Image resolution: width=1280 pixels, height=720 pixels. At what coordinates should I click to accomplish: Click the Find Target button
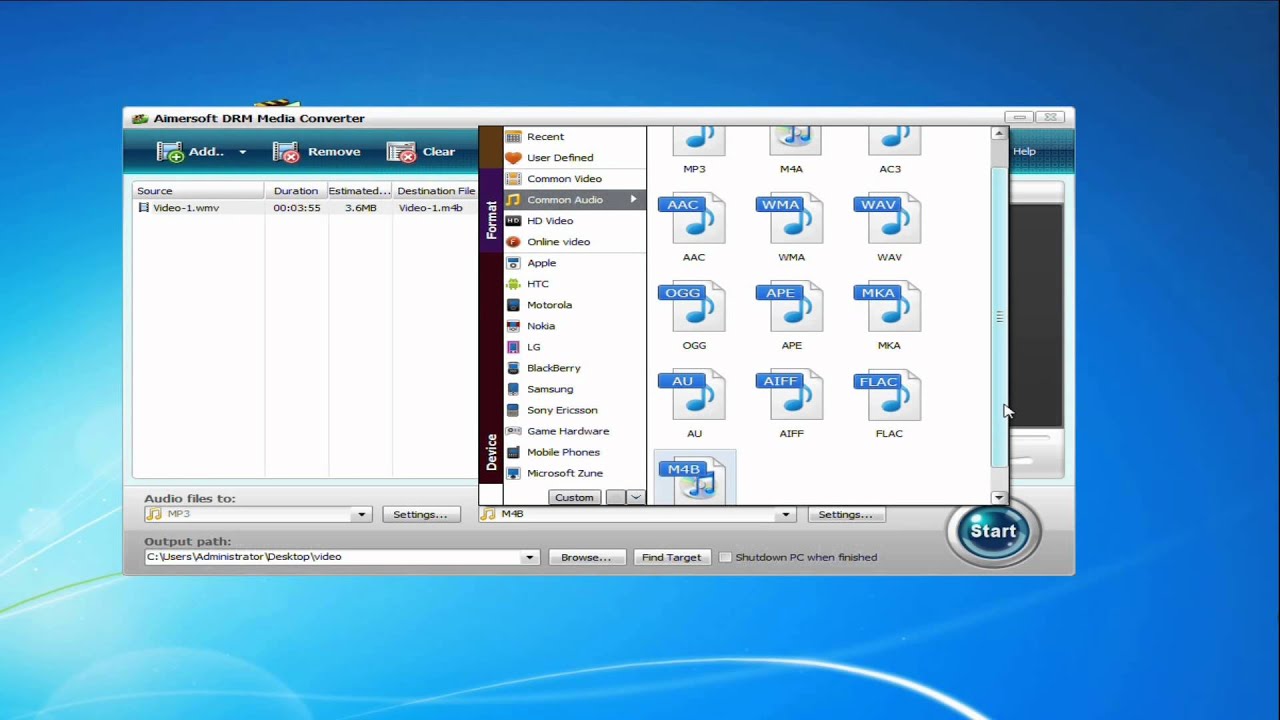coord(671,557)
